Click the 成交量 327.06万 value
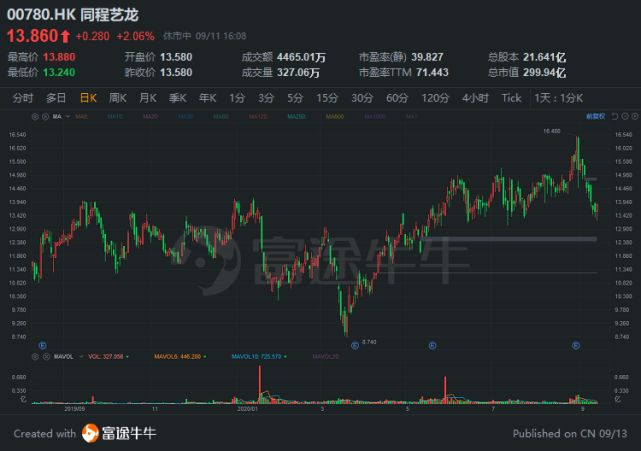 tap(298, 72)
